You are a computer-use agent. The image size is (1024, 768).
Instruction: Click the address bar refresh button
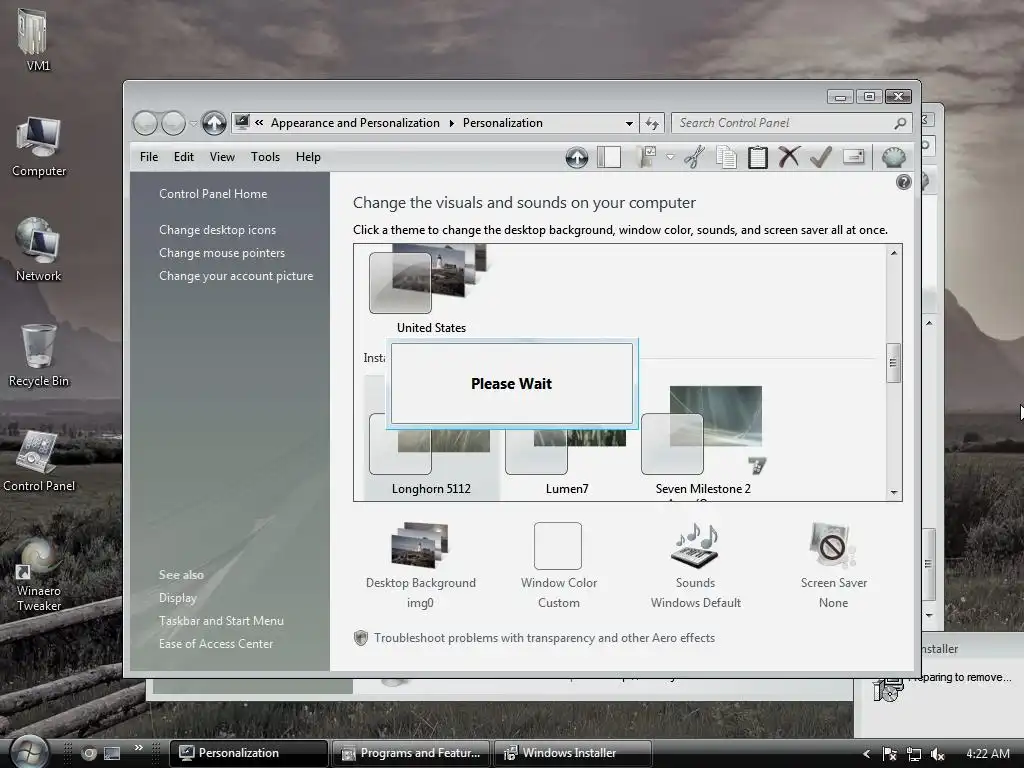652,123
